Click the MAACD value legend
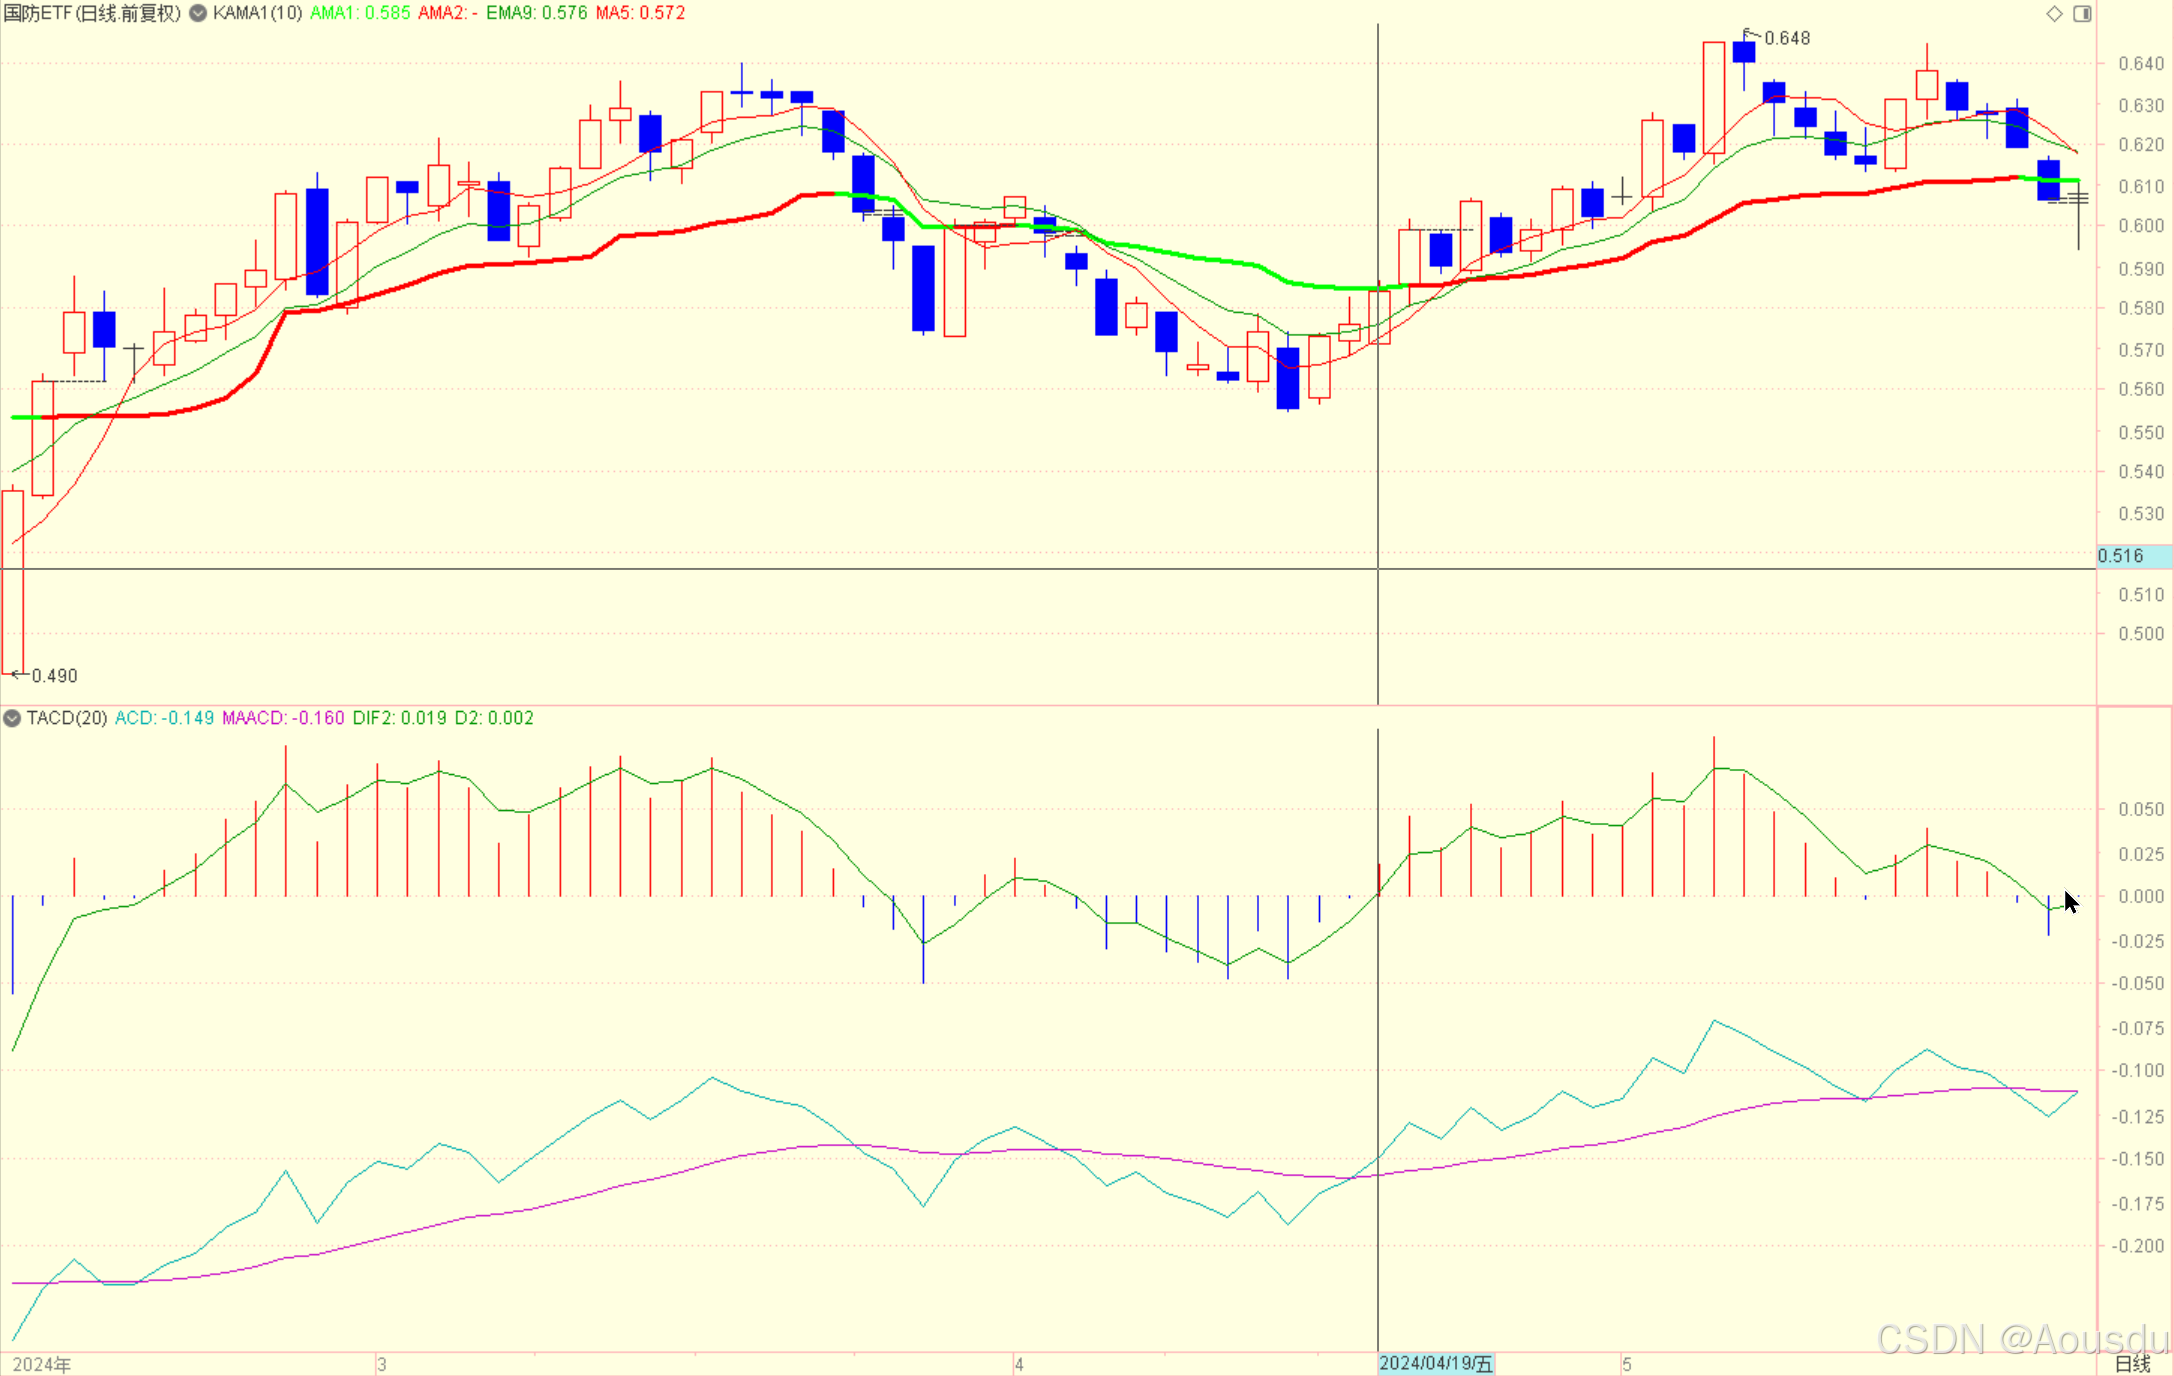2174x1376 pixels. (x=283, y=718)
